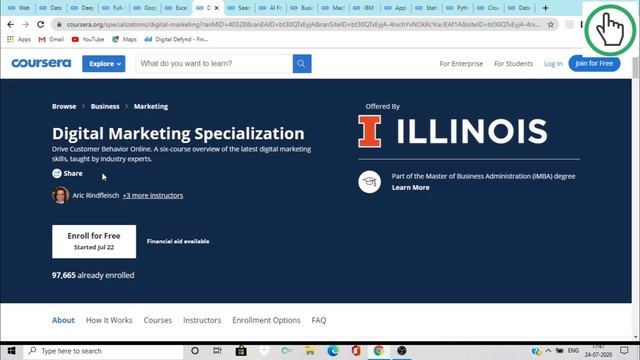Open the Apps bookmarks shortcut
The width and height of the screenshot is (640, 360).
pos(19,39)
